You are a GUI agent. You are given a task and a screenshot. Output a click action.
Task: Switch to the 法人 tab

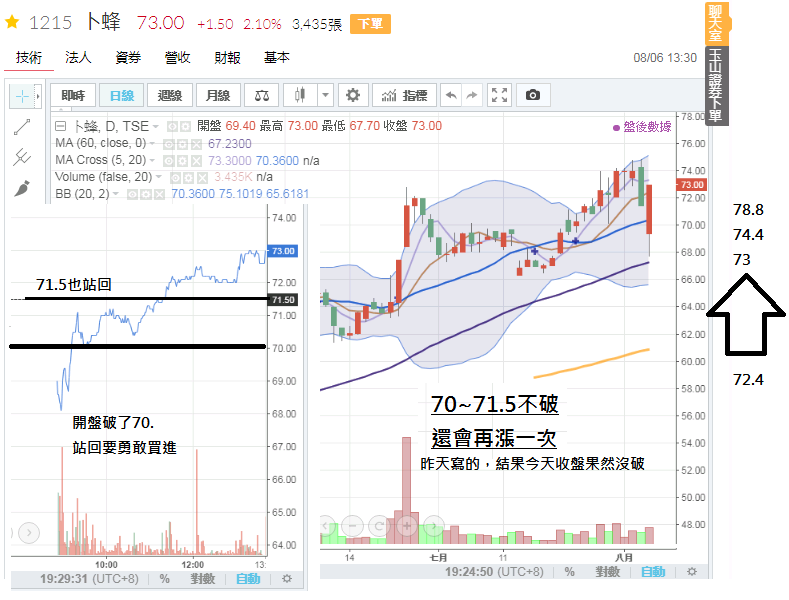78,58
